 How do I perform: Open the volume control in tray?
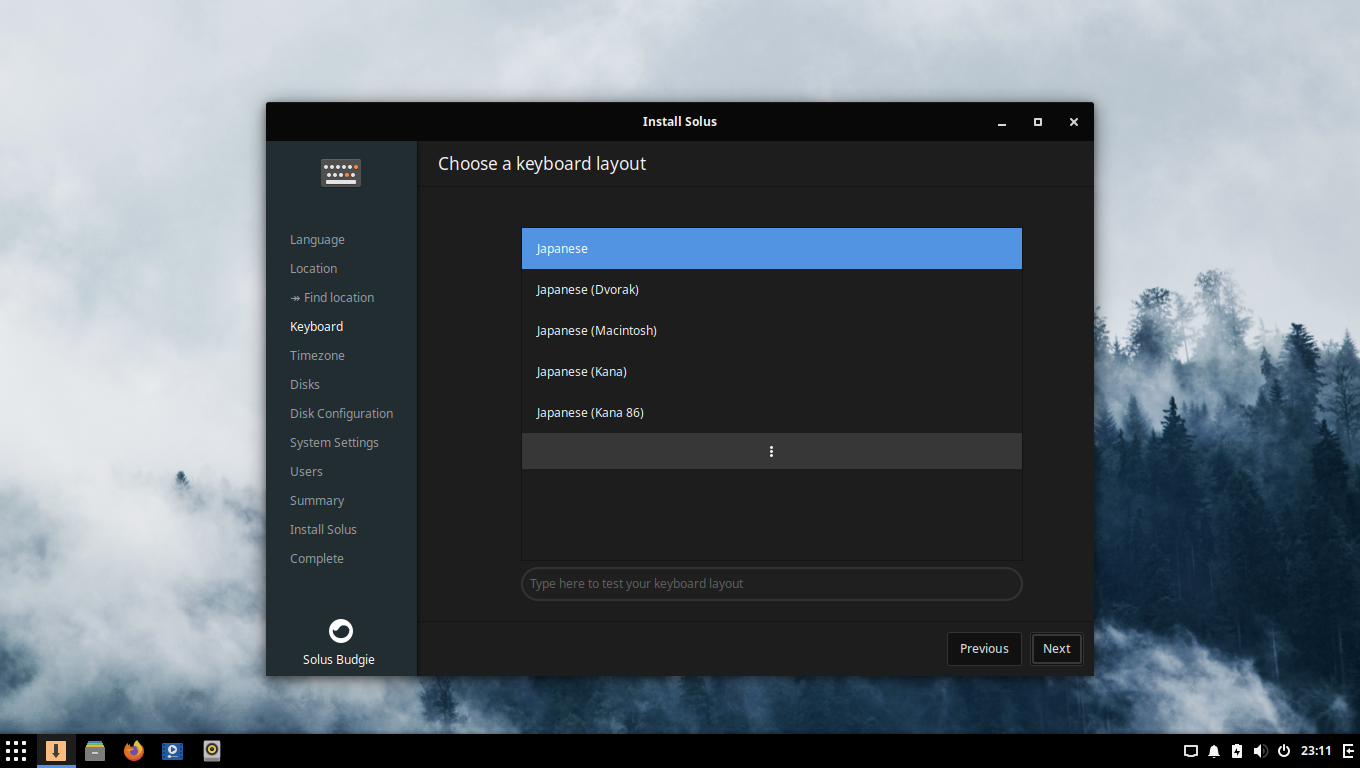pos(1260,751)
